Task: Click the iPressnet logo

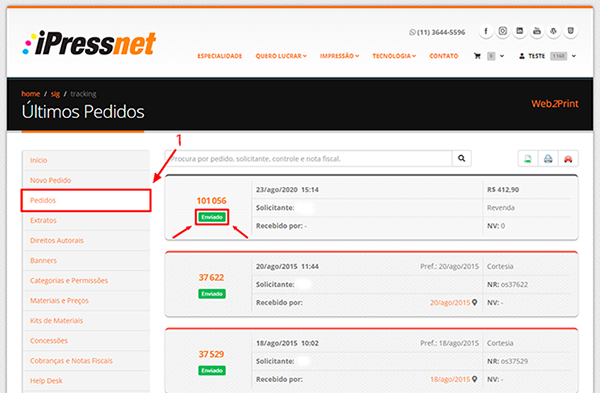Action: (89, 43)
